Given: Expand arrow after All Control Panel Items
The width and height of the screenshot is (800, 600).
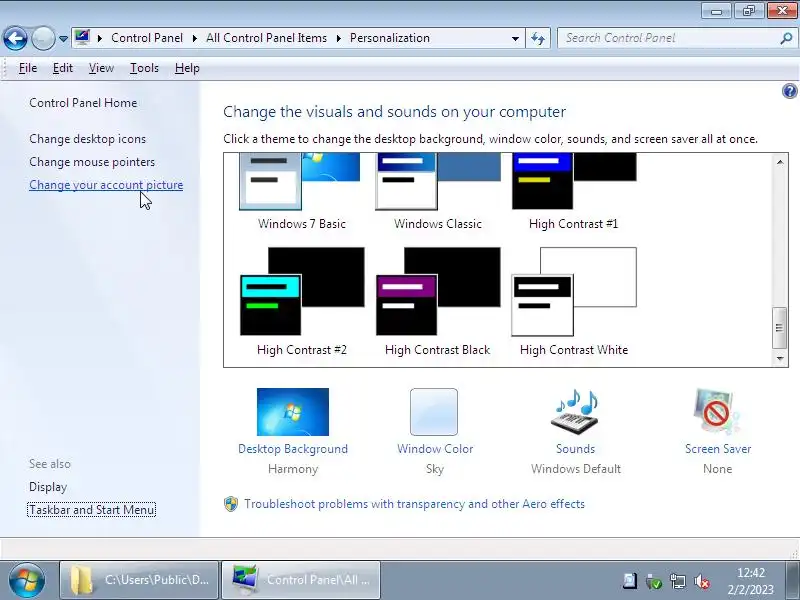Looking at the screenshot, I should [x=338, y=38].
